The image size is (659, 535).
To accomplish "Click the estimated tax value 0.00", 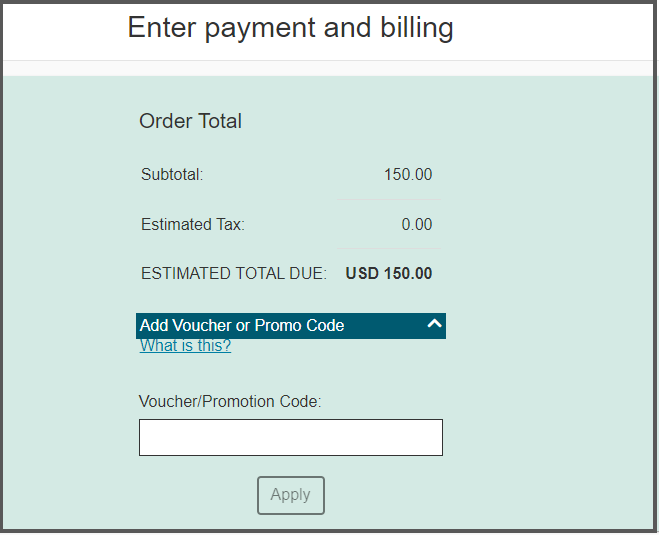I will click(x=417, y=225).
